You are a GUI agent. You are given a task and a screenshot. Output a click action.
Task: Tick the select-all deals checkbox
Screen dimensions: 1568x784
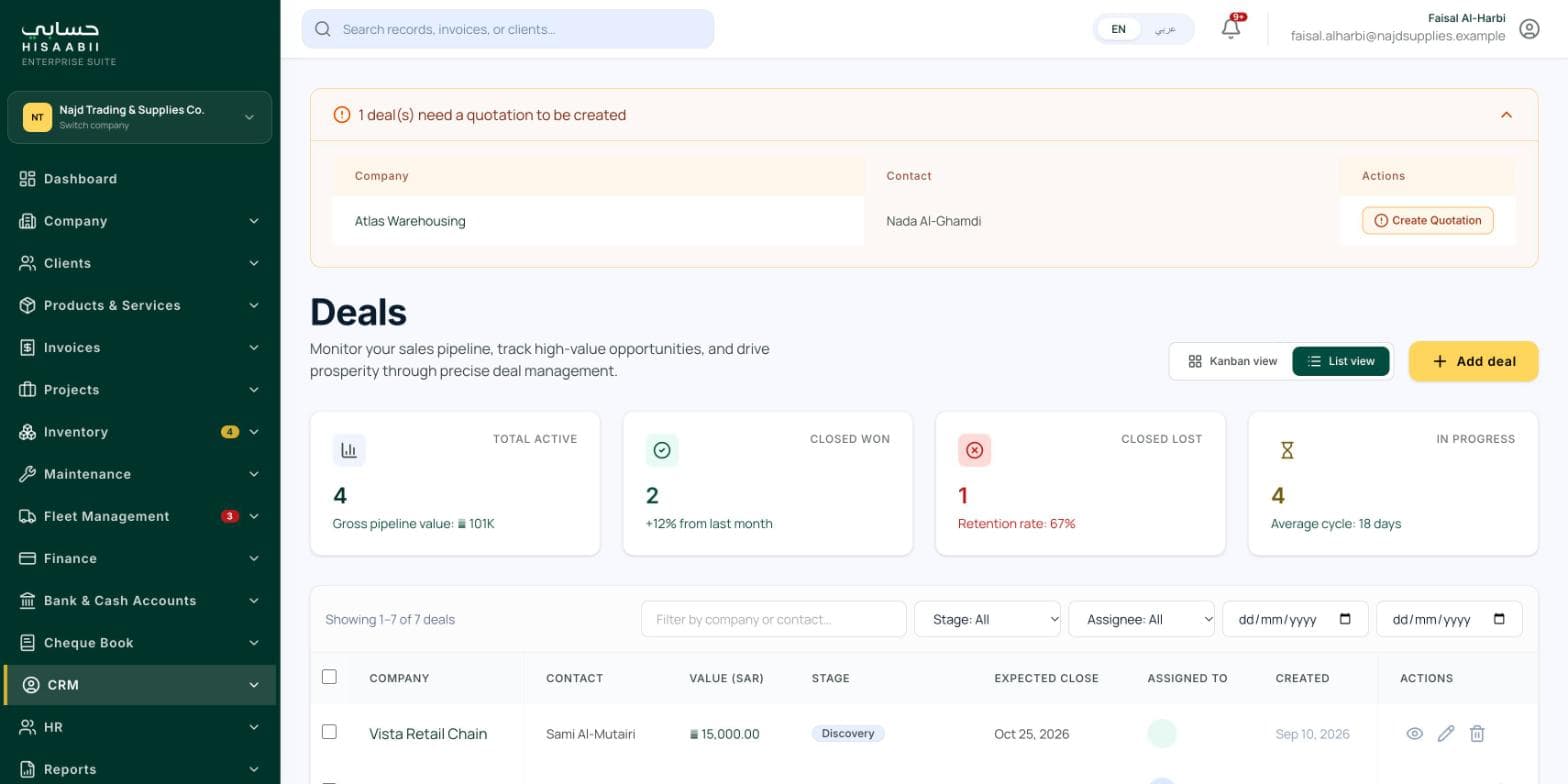[x=329, y=677]
